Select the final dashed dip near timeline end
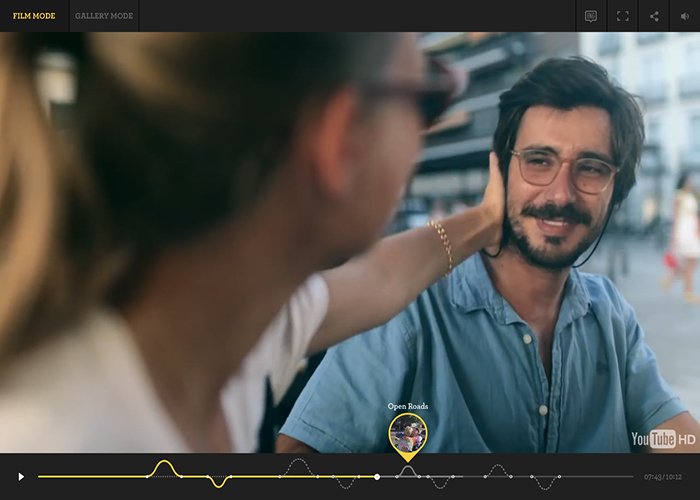 [x=546, y=483]
